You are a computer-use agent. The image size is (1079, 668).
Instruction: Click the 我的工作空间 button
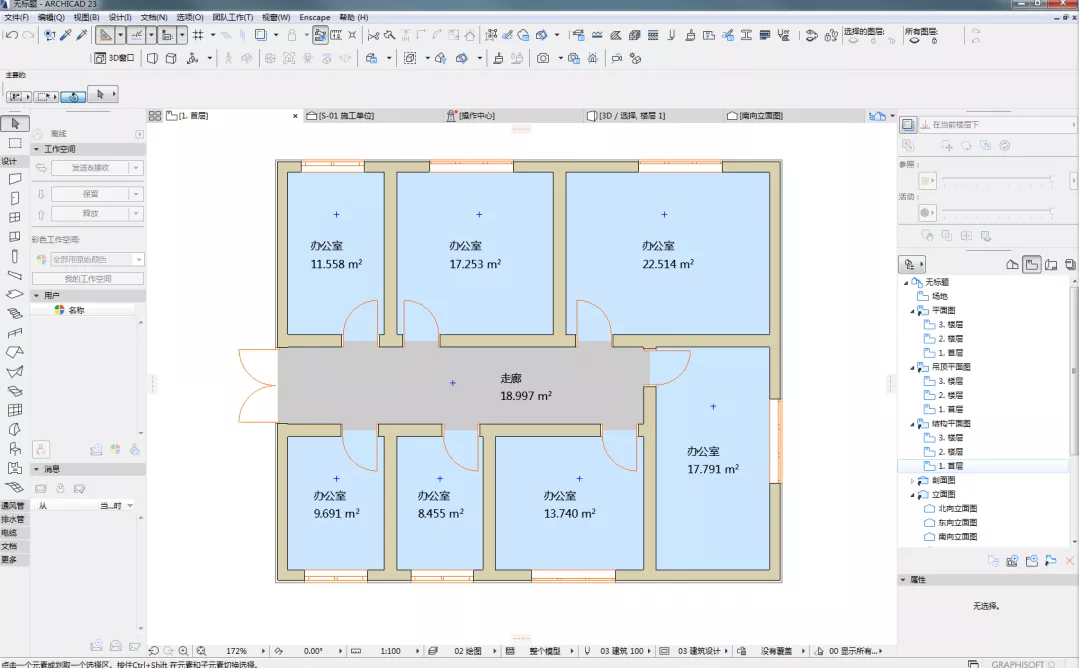88,279
